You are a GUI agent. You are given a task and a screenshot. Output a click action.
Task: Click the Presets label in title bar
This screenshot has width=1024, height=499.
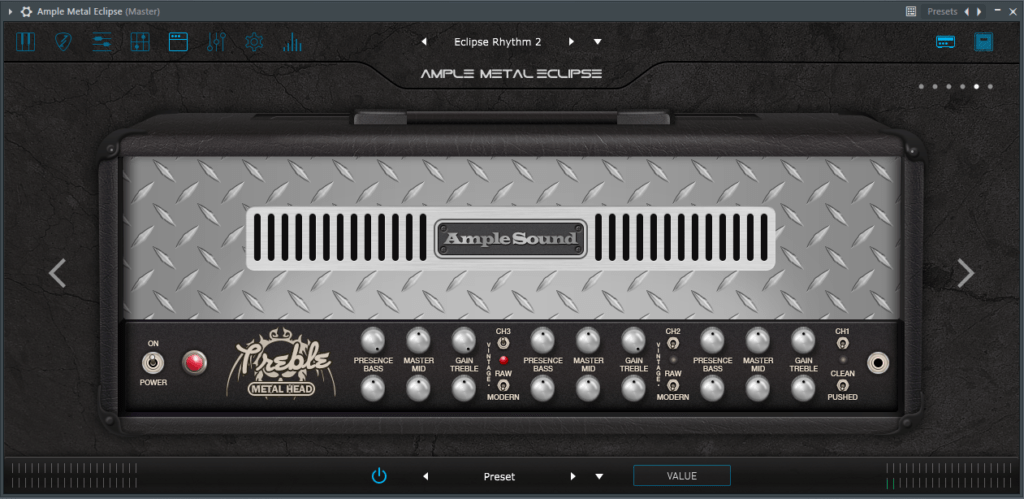pos(942,11)
